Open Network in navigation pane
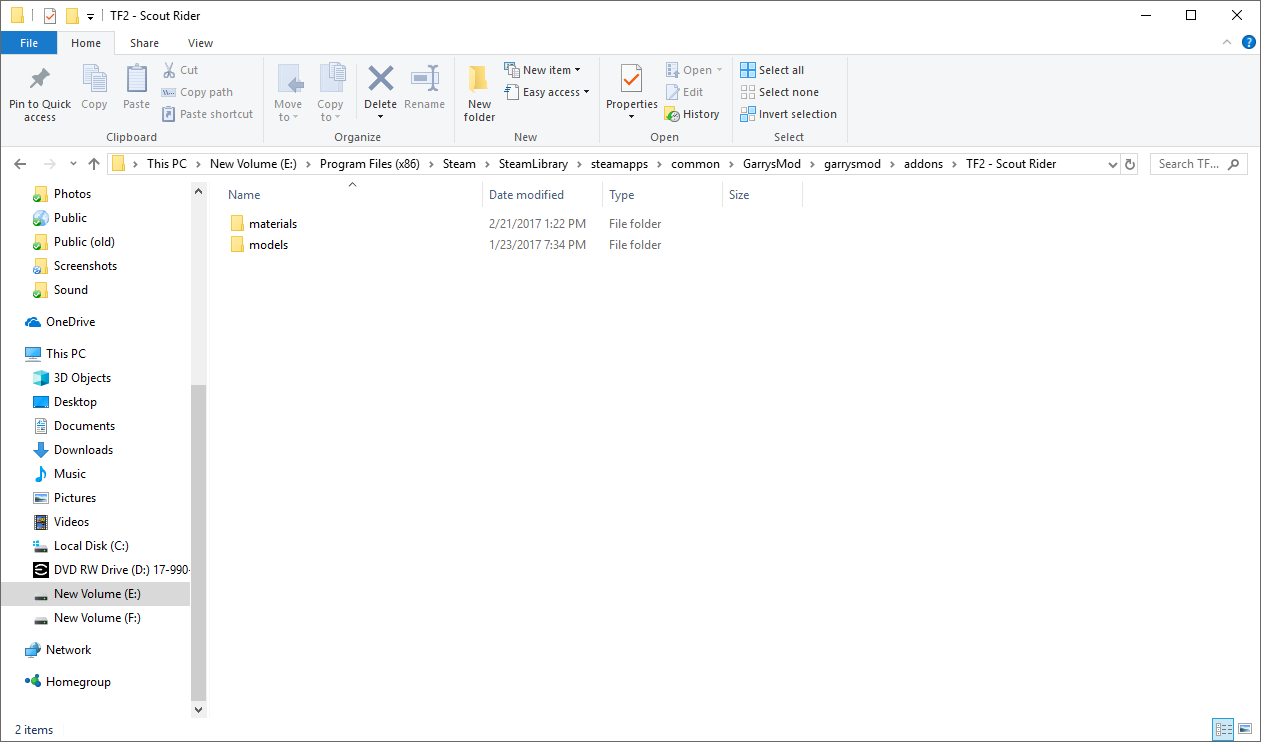 68,650
